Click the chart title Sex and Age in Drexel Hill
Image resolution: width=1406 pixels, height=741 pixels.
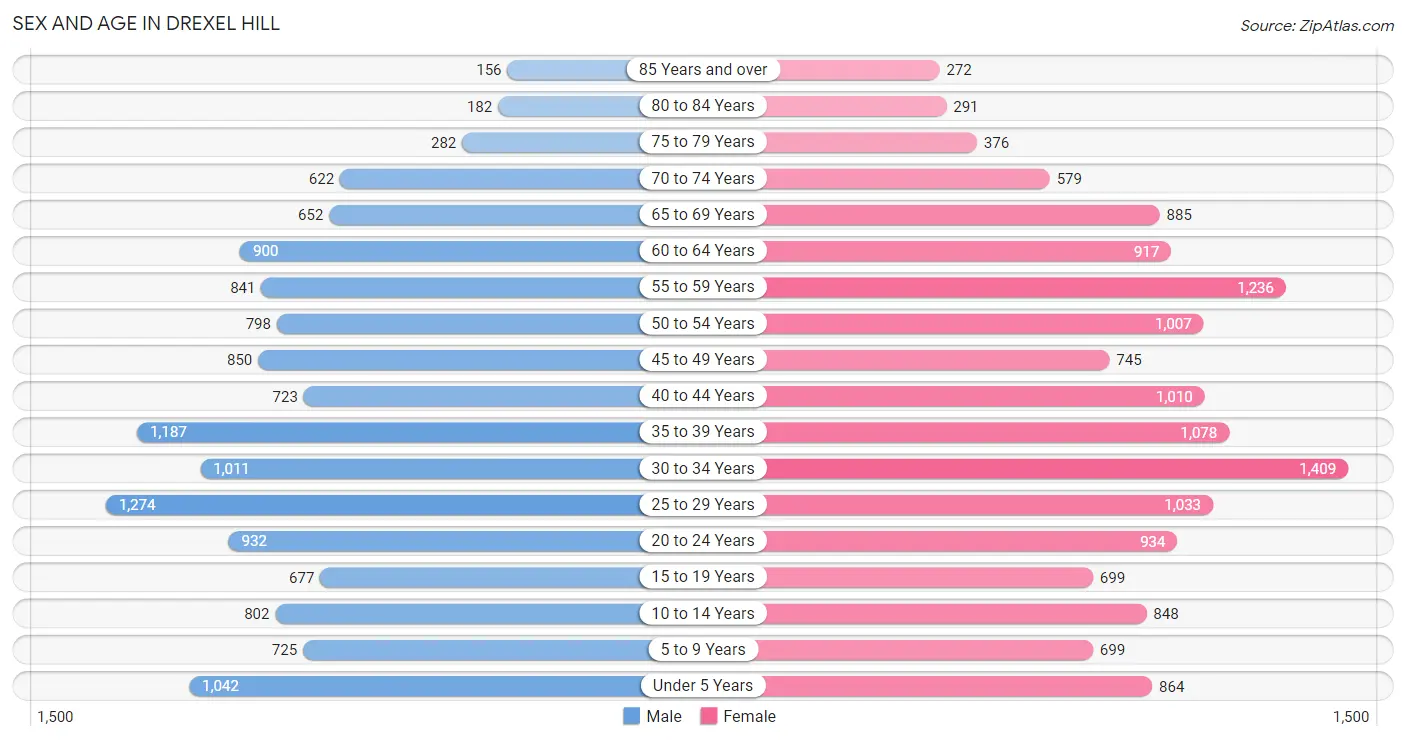[x=146, y=23]
